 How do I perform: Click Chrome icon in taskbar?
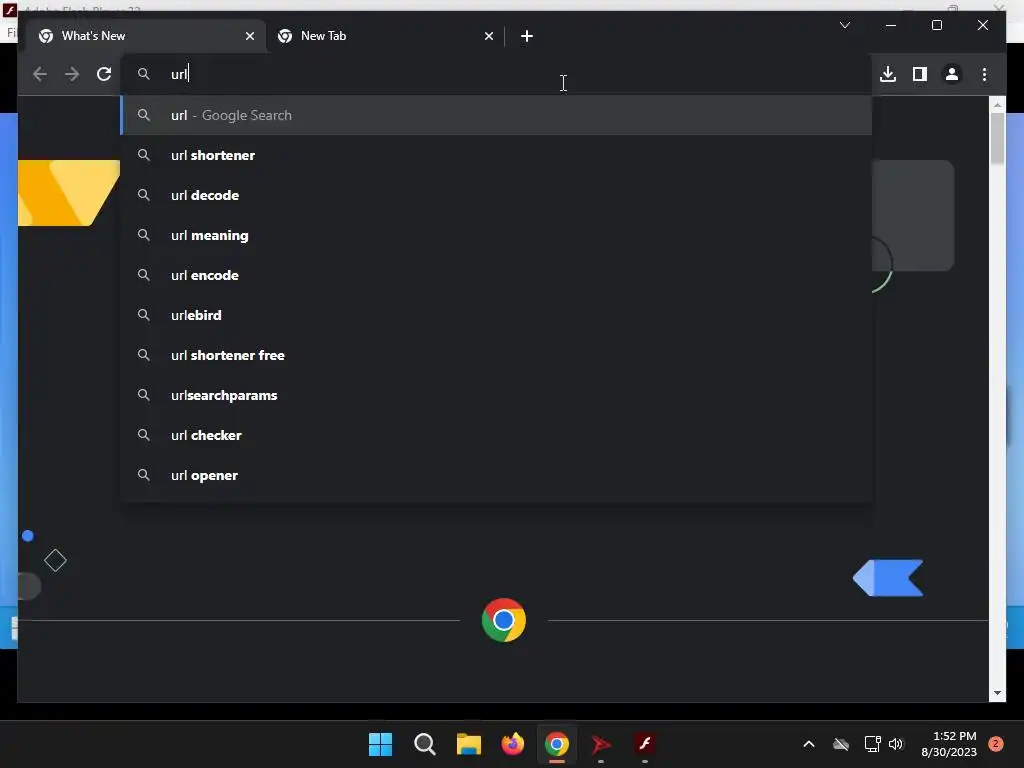point(556,744)
